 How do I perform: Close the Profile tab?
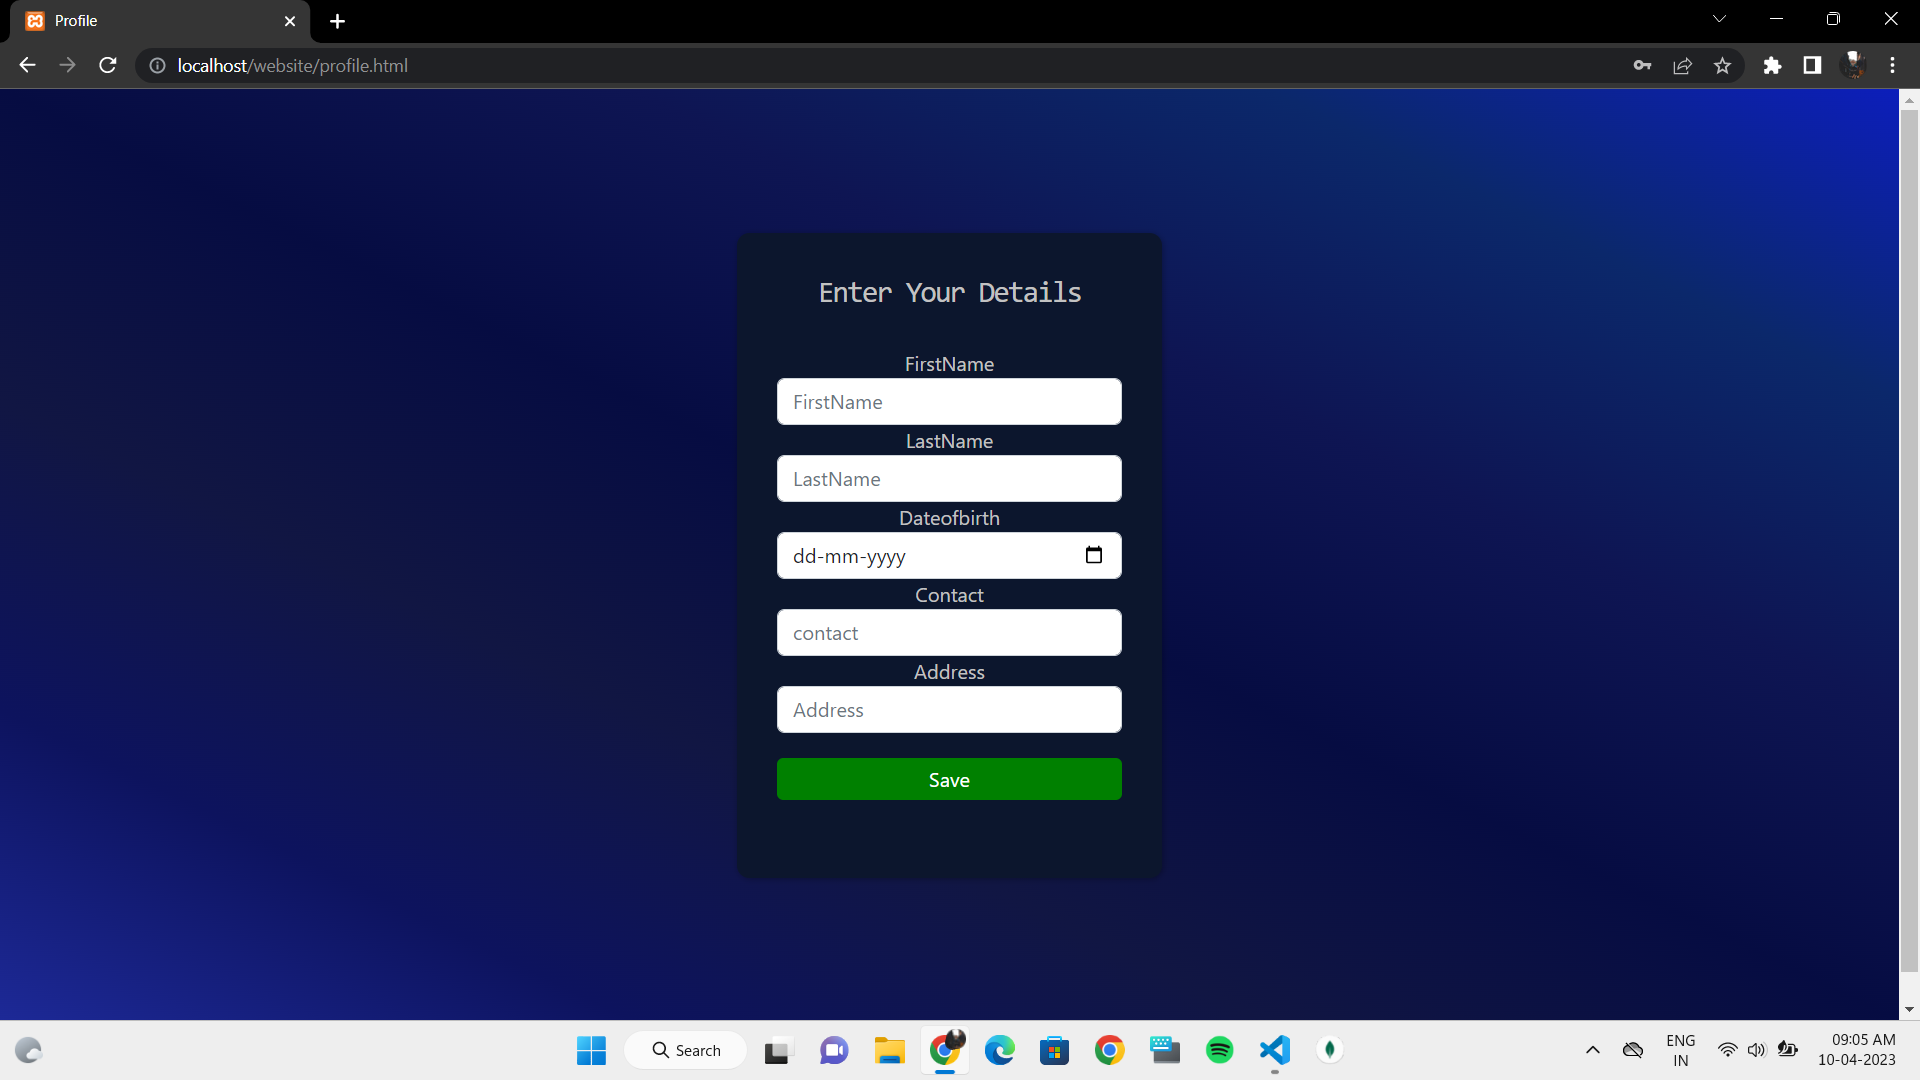290,21
